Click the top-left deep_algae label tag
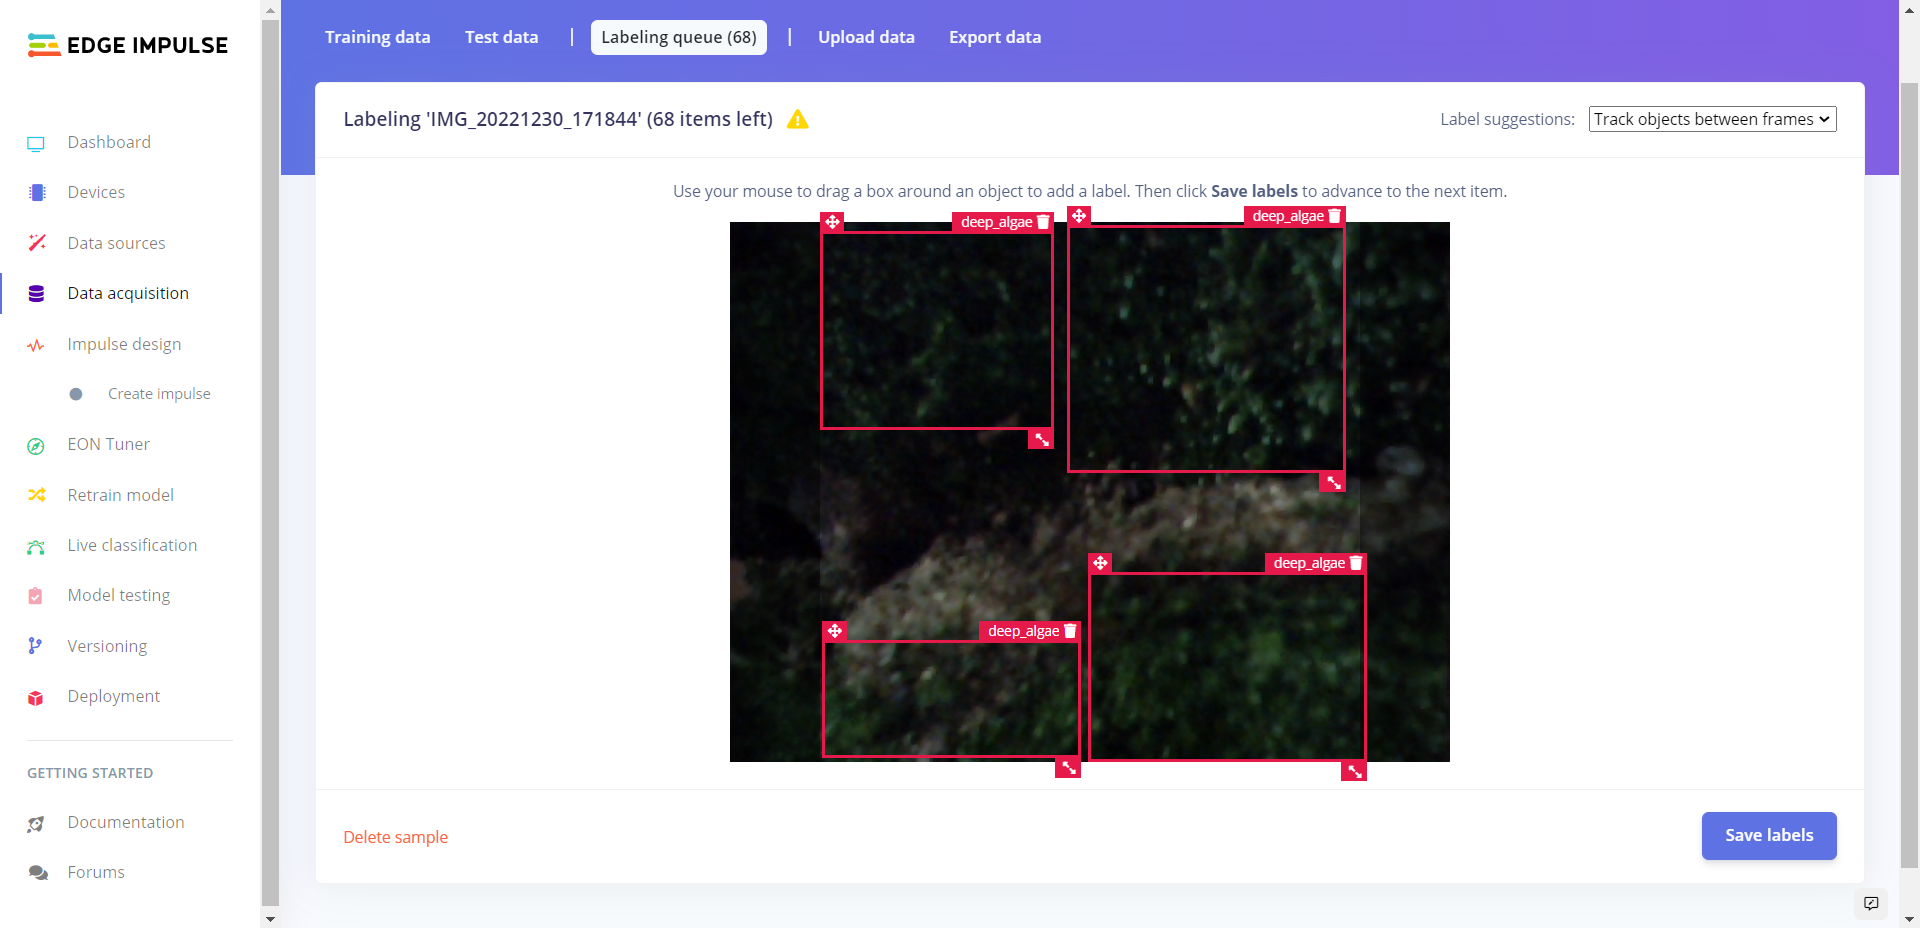 [996, 222]
